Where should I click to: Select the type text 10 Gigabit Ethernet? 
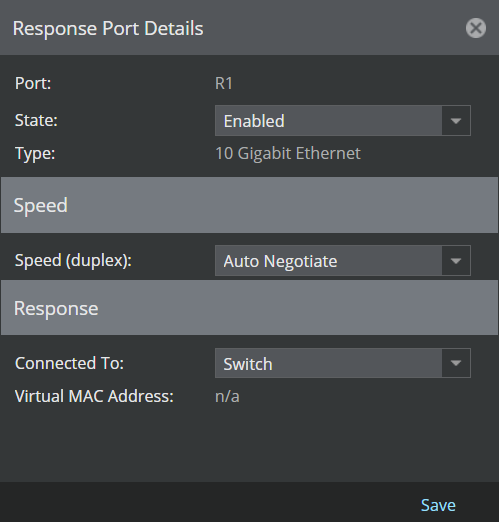(x=288, y=153)
